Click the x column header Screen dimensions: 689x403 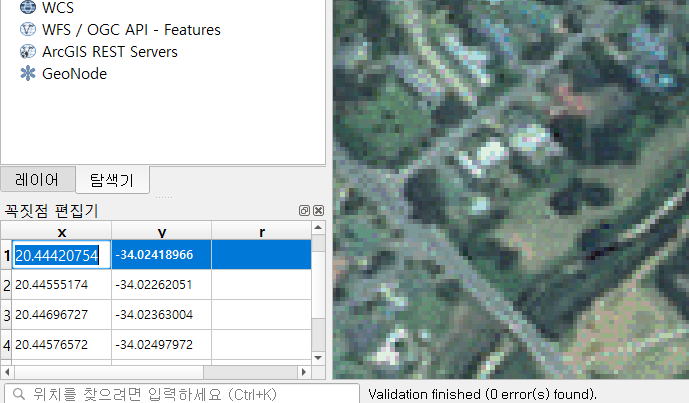pos(62,231)
